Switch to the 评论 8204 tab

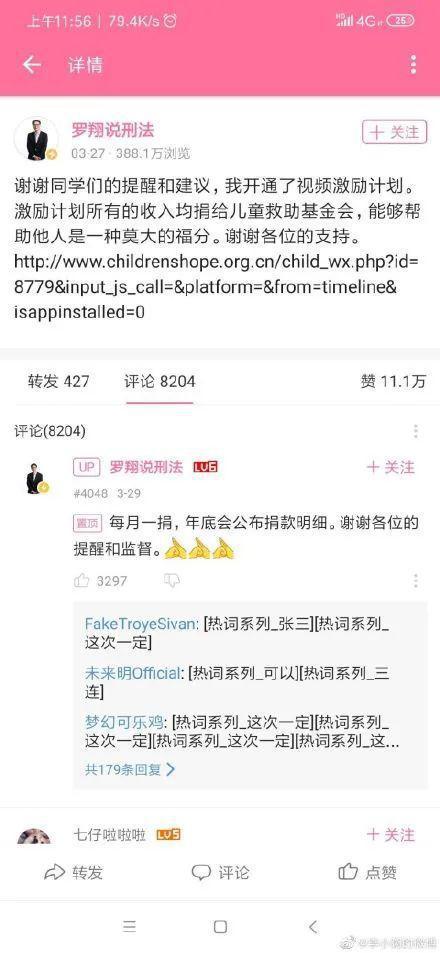click(160, 381)
